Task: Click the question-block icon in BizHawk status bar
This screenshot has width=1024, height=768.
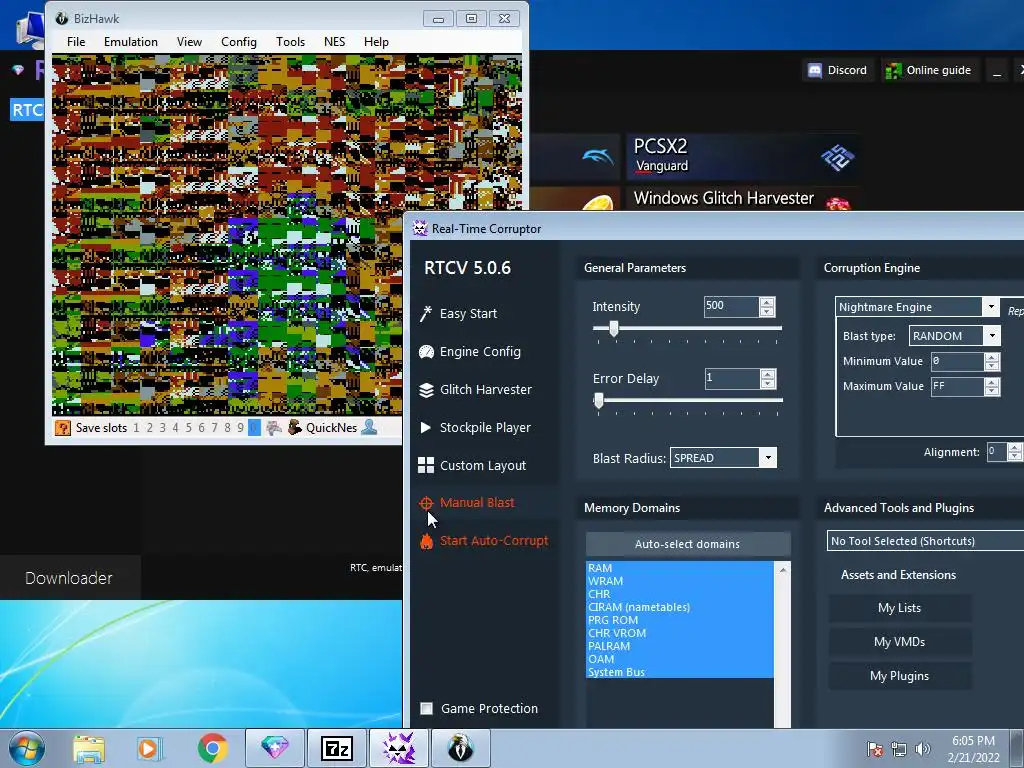Action: tap(63, 428)
